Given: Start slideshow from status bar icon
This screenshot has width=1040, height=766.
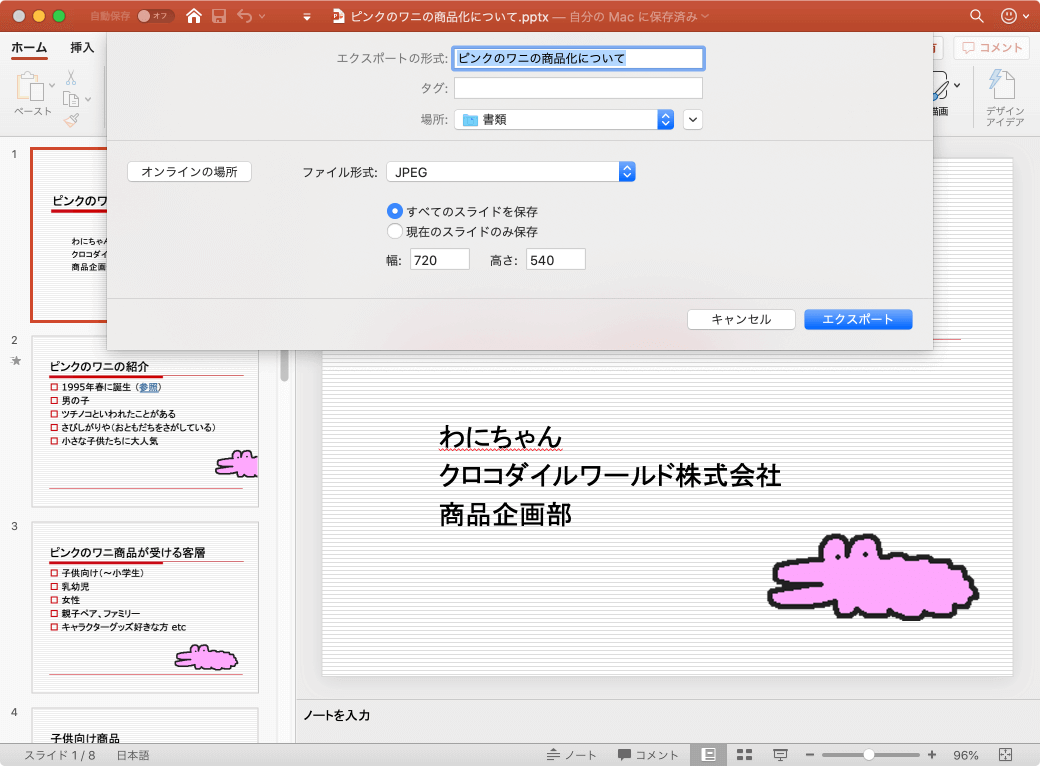Looking at the screenshot, I should (780, 755).
